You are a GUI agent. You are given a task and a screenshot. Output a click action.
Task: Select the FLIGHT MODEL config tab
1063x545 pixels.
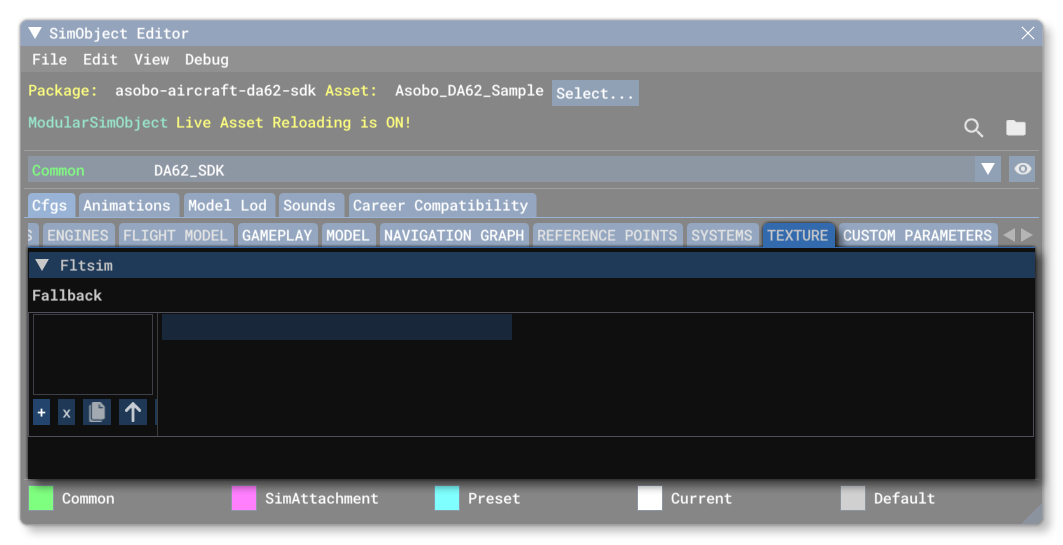(x=176, y=235)
